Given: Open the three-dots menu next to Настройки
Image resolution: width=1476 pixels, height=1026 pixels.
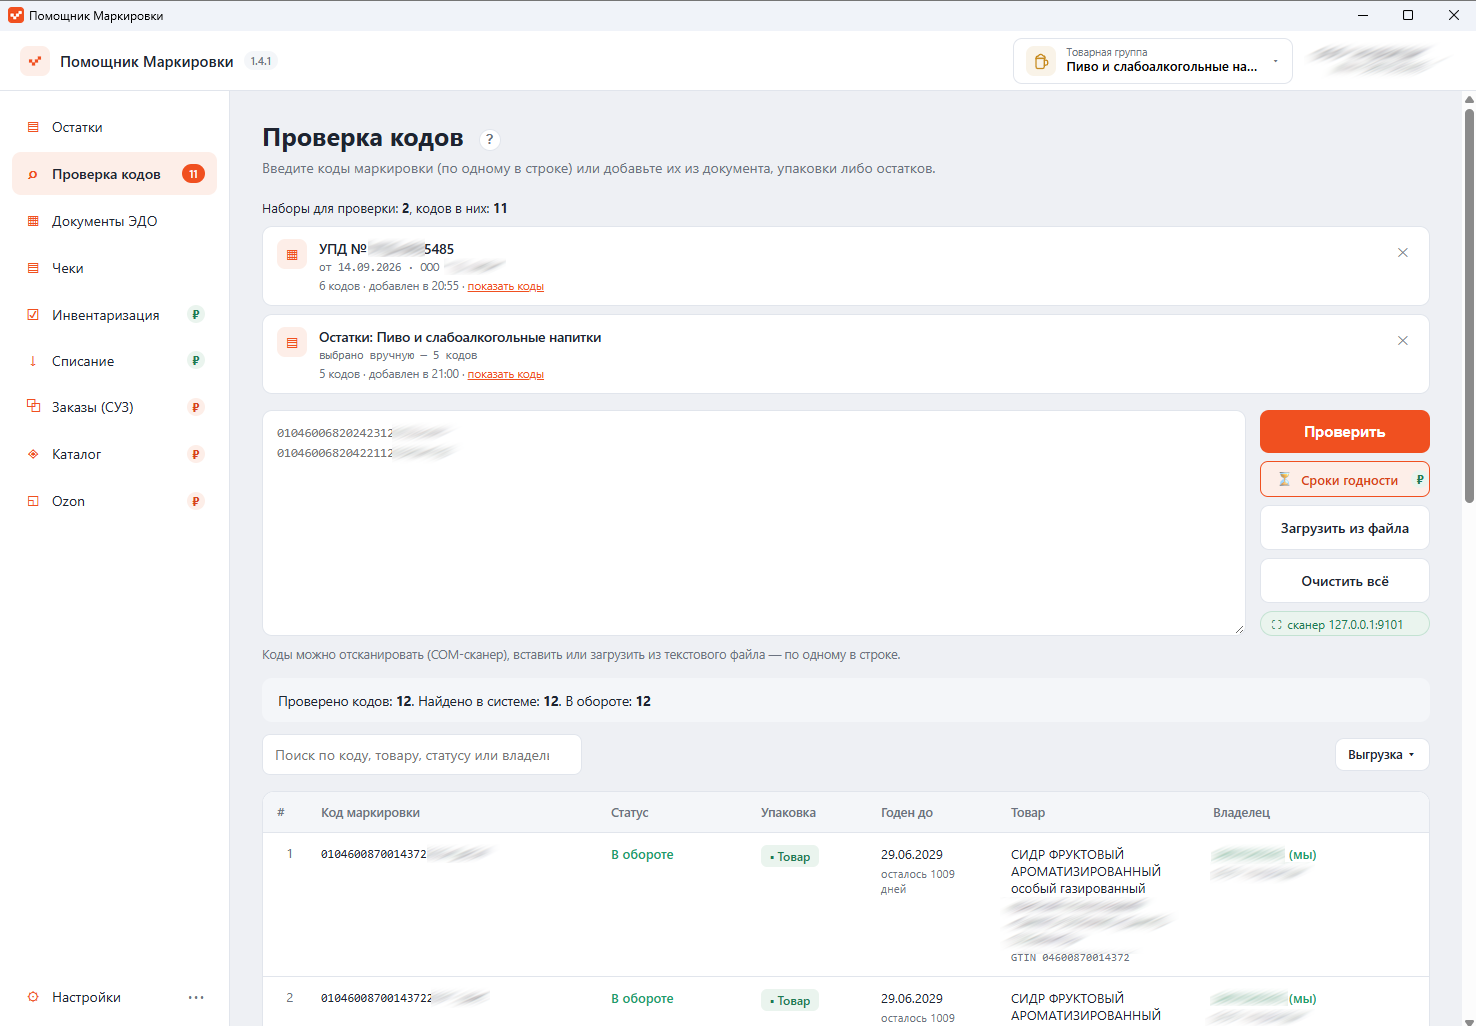Looking at the screenshot, I should point(196,997).
